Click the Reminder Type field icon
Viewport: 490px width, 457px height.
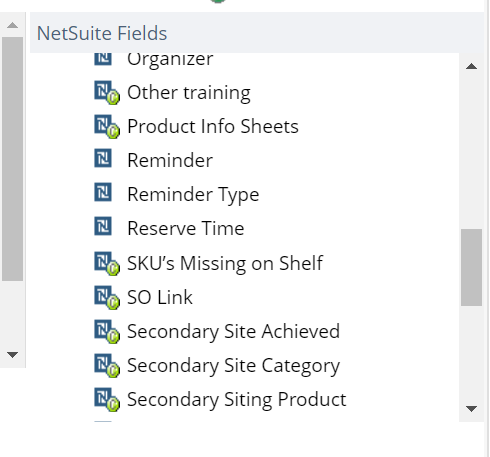pyautogui.click(x=103, y=192)
